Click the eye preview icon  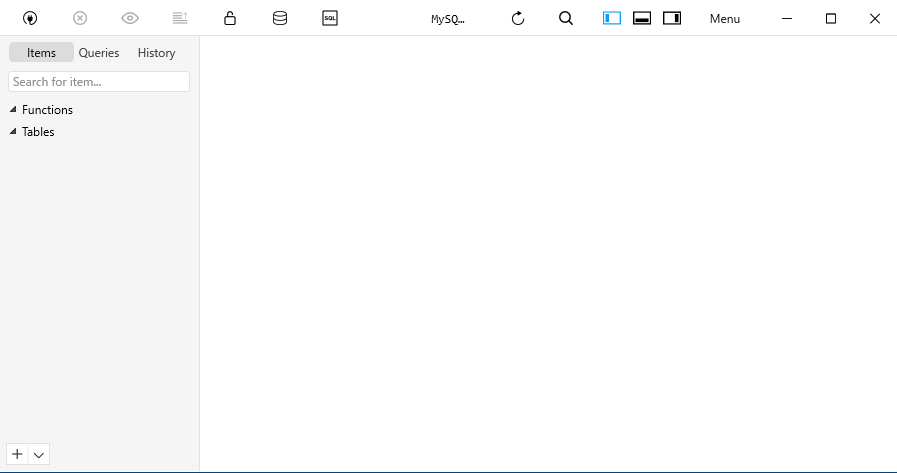(130, 18)
